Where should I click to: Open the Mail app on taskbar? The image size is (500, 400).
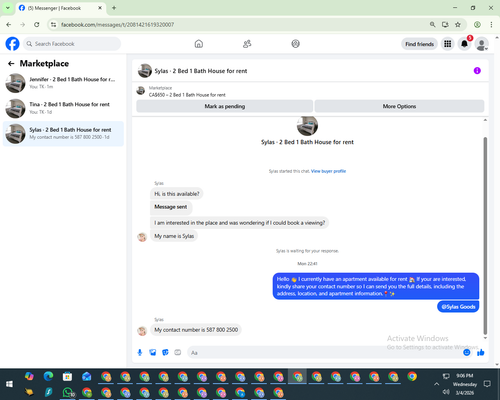(87, 377)
